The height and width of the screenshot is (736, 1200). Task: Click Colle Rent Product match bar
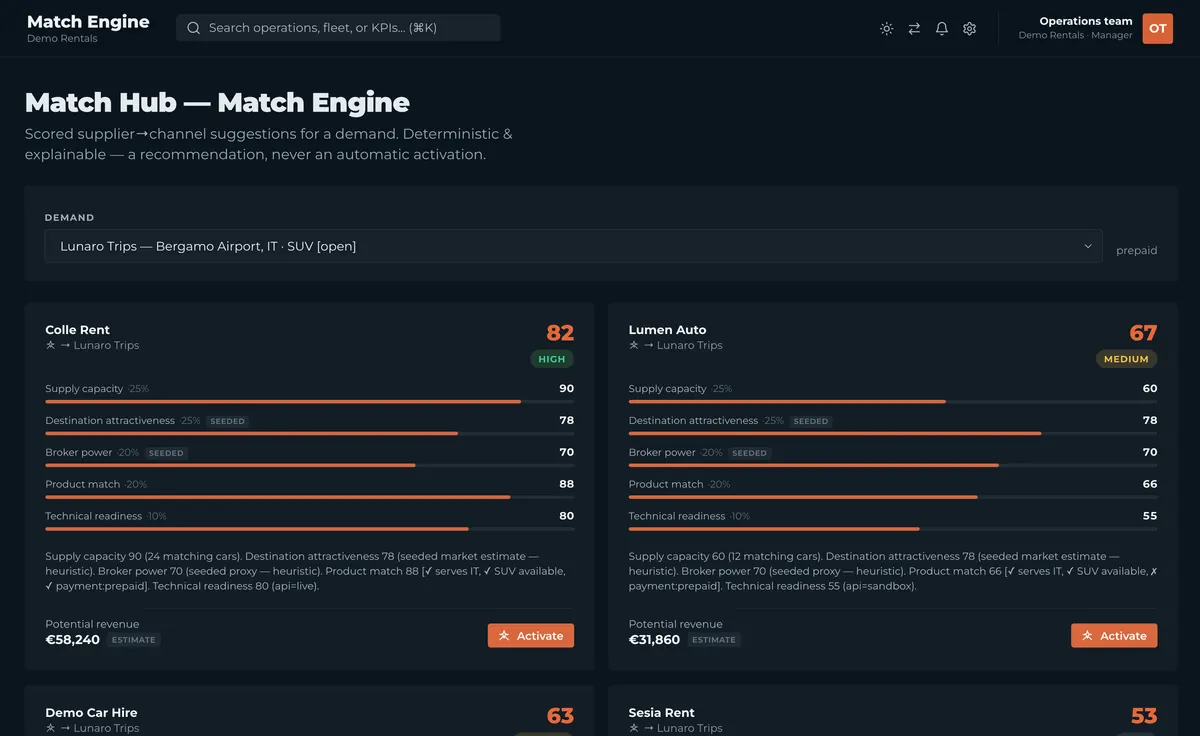(x=310, y=497)
